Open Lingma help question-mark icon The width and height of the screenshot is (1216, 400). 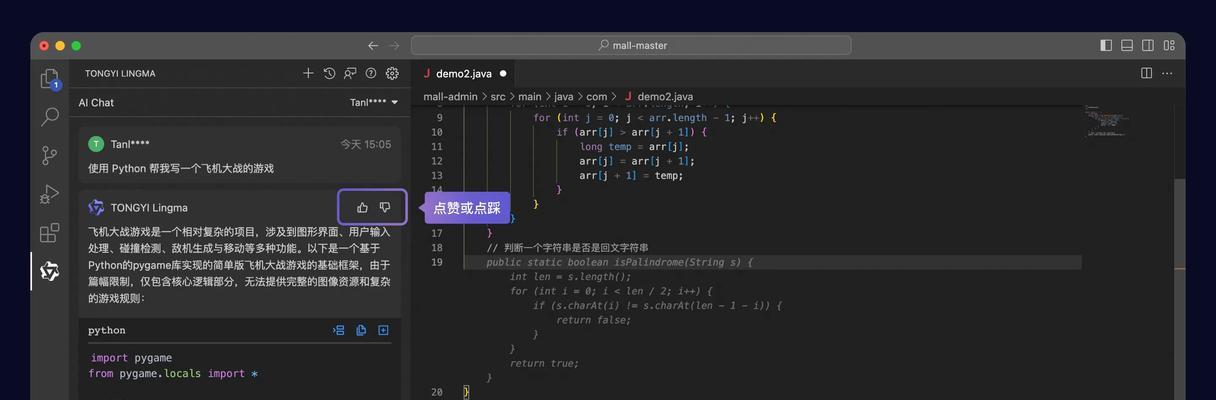pos(371,73)
